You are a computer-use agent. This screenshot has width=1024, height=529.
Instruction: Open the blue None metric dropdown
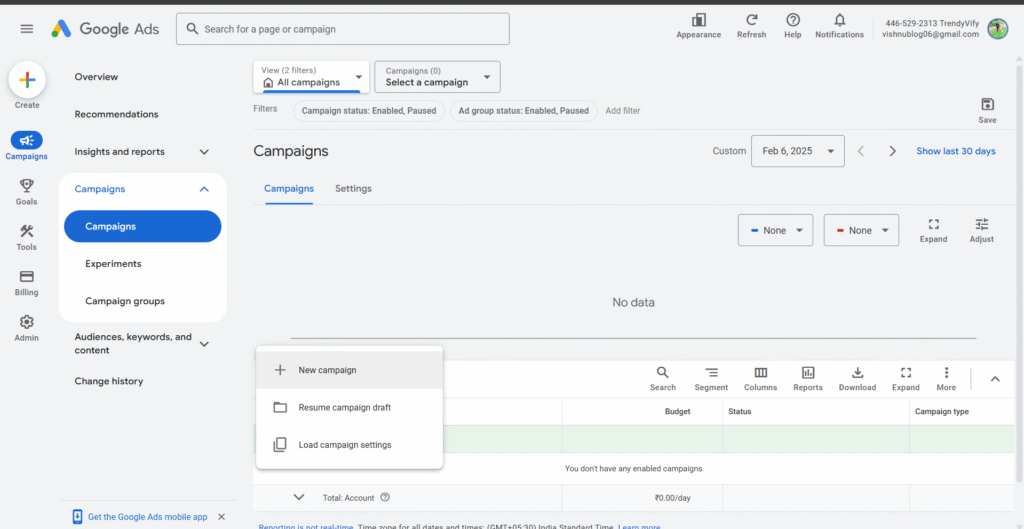[x=775, y=231]
